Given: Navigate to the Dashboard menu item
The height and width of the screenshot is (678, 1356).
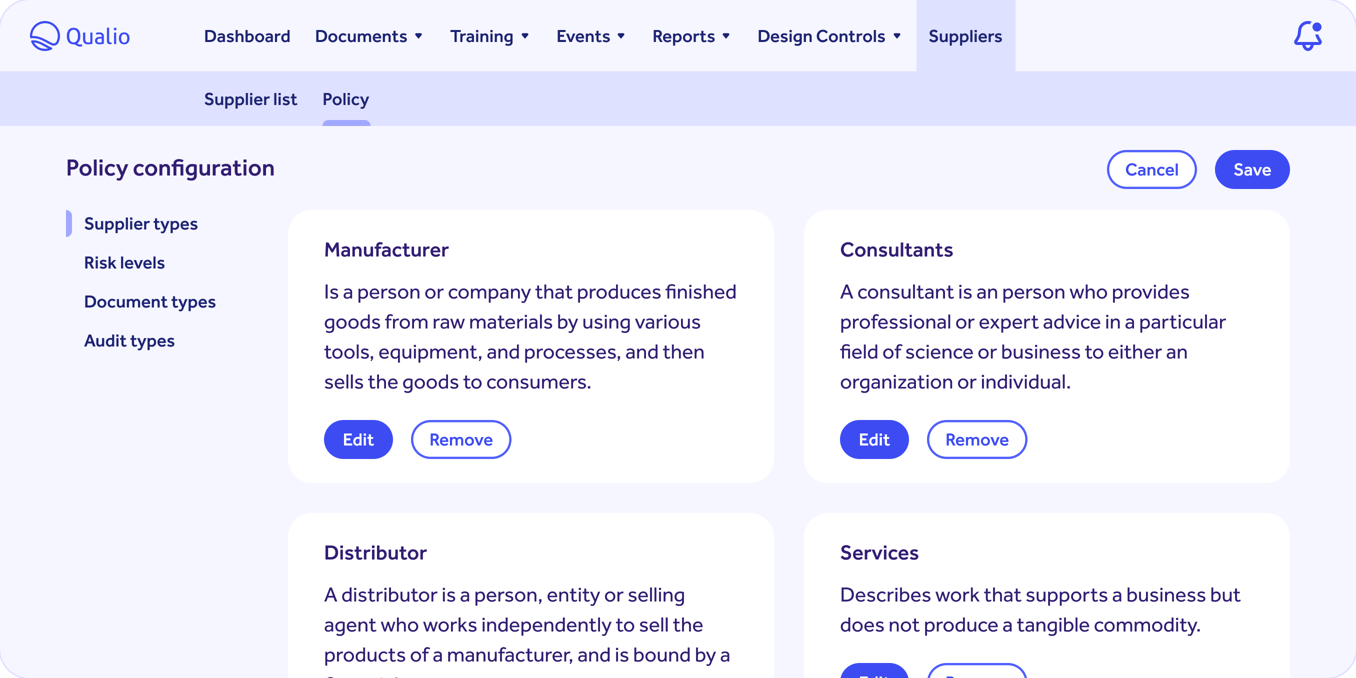Looking at the screenshot, I should (247, 35).
